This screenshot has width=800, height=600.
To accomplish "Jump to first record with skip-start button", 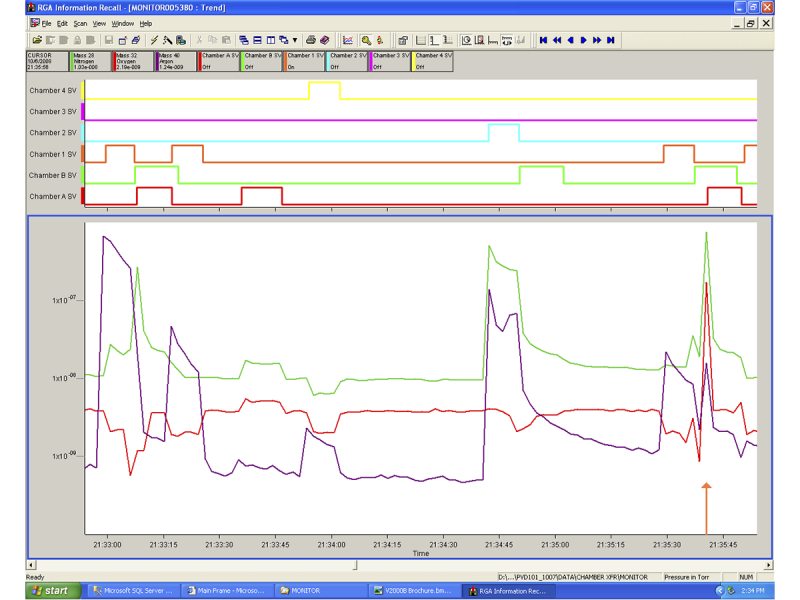I will pos(544,40).
